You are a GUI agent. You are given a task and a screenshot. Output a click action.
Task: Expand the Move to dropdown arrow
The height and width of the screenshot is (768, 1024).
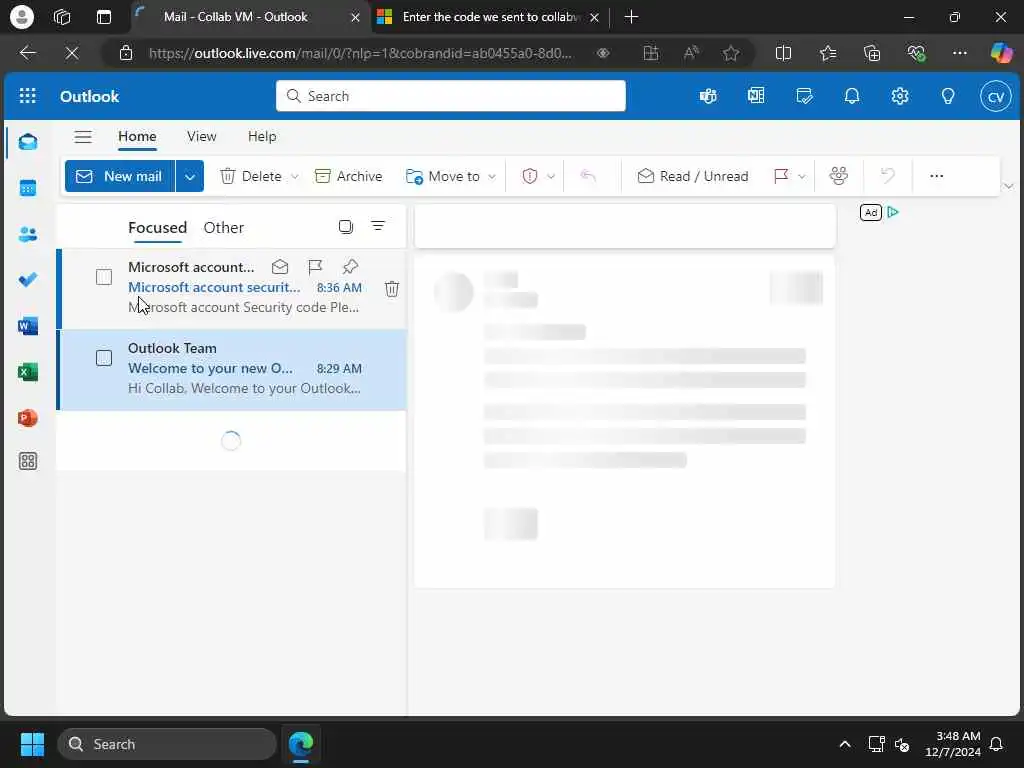492,176
